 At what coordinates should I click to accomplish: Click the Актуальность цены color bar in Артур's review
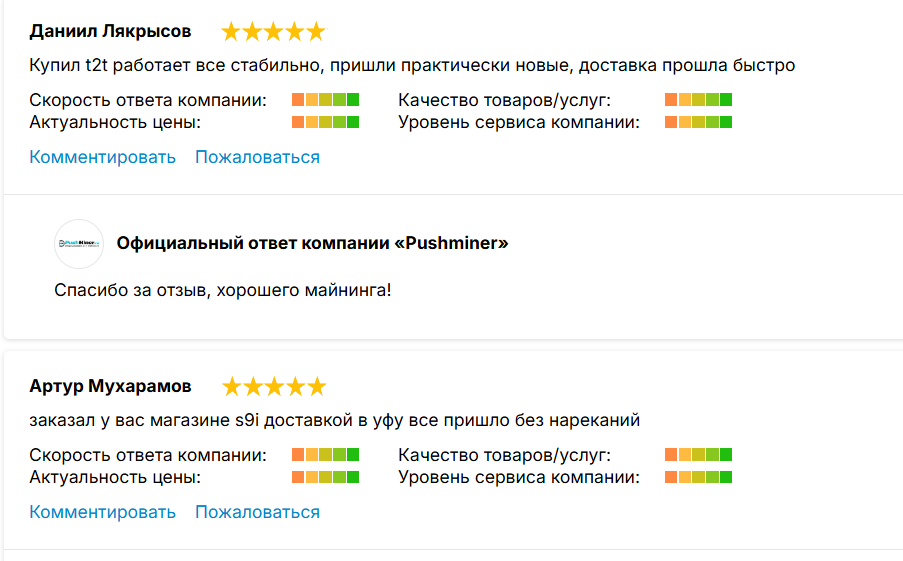(325, 477)
